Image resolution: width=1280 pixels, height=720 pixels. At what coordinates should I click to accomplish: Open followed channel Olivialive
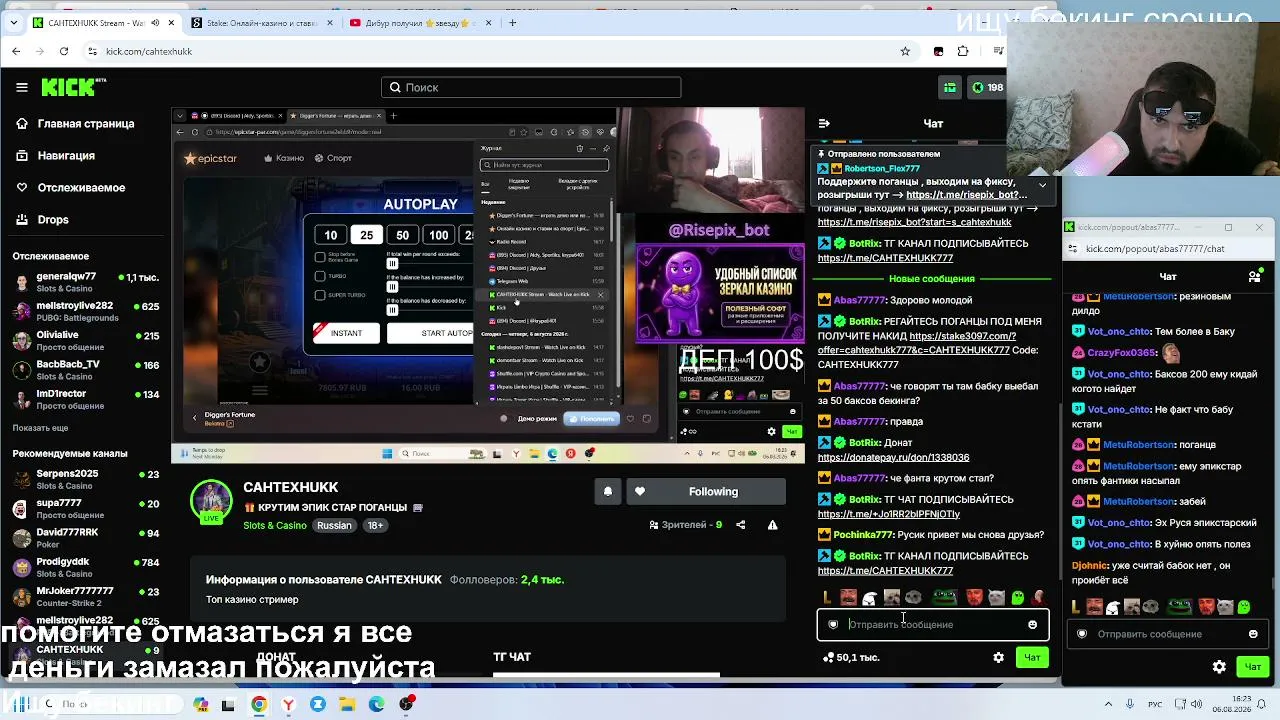coord(85,340)
